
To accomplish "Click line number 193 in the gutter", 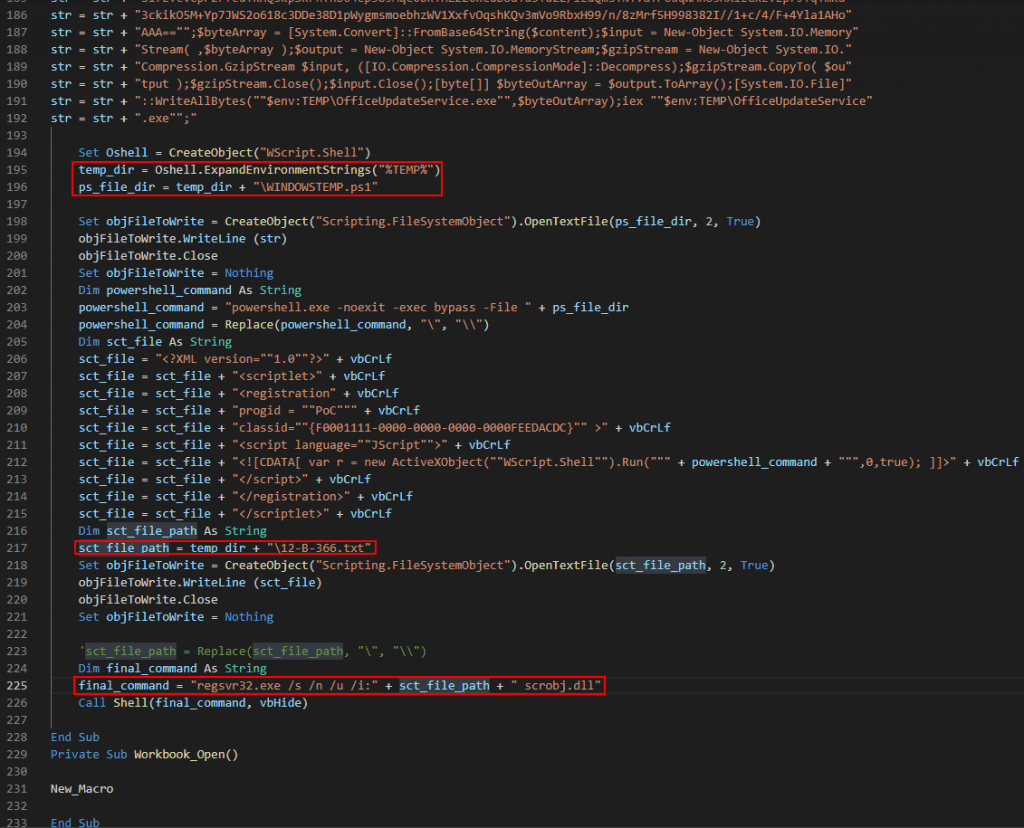I will (x=17, y=135).
